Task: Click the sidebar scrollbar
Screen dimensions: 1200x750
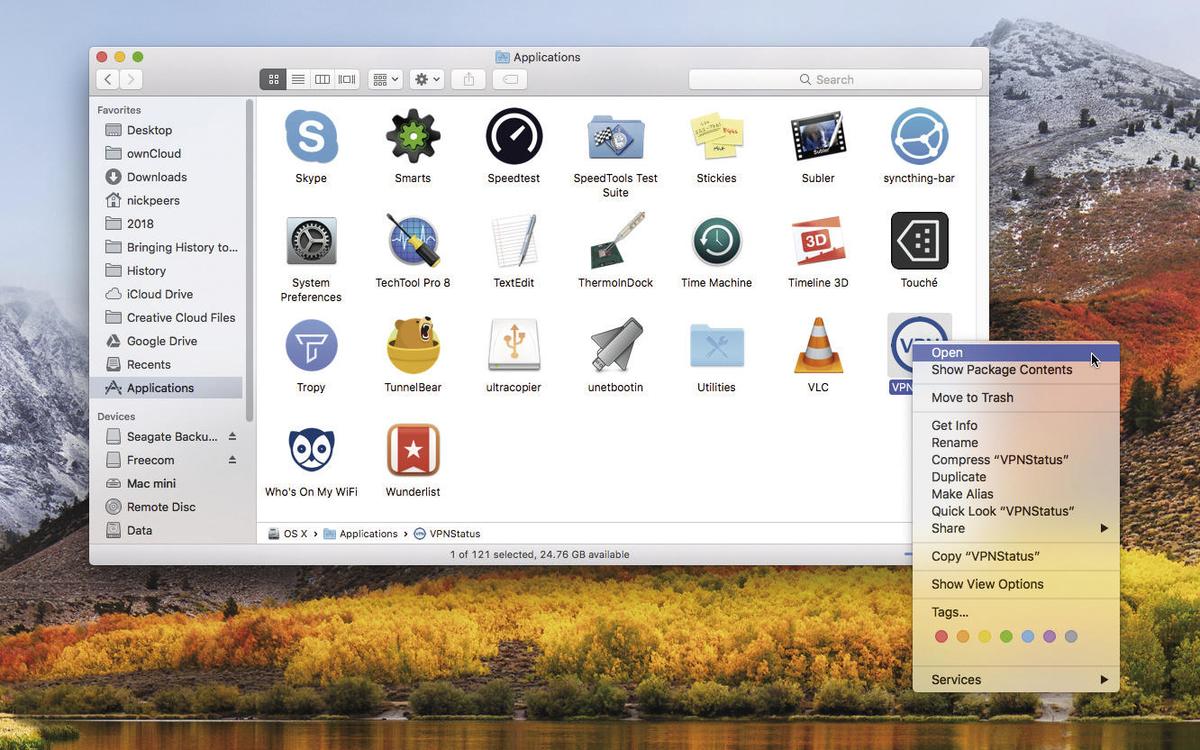Action: click(x=250, y=258)
